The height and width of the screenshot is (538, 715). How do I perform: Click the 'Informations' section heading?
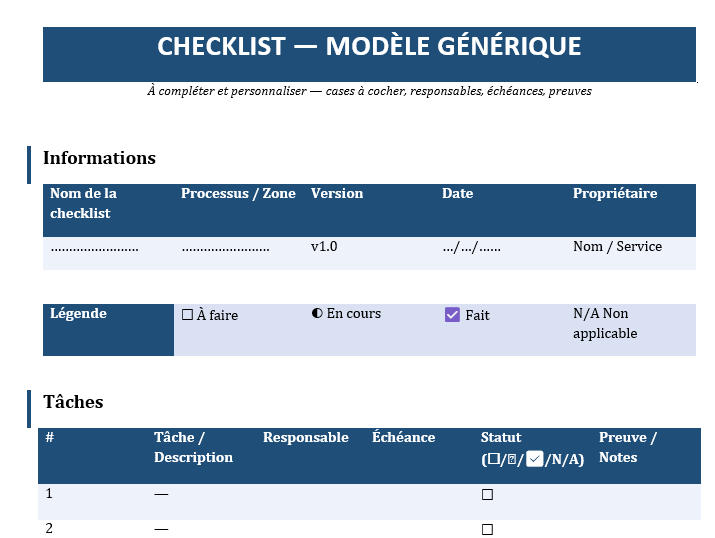(99, 158)
